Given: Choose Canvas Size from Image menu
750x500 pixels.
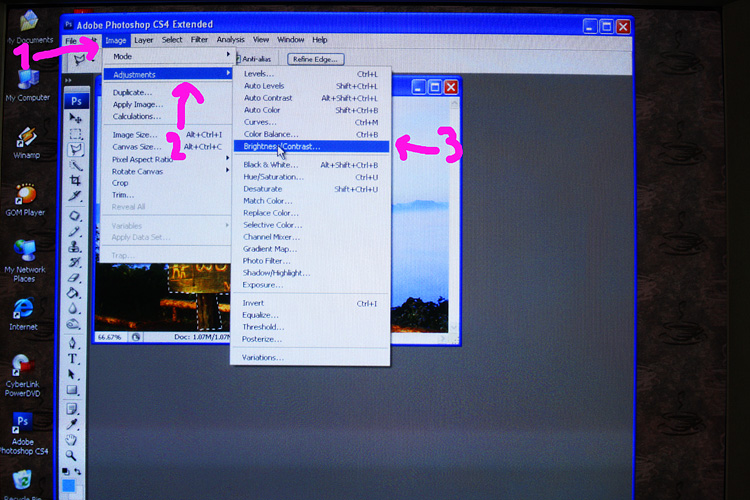Looking at the screenshot, I should click(167, 147).
